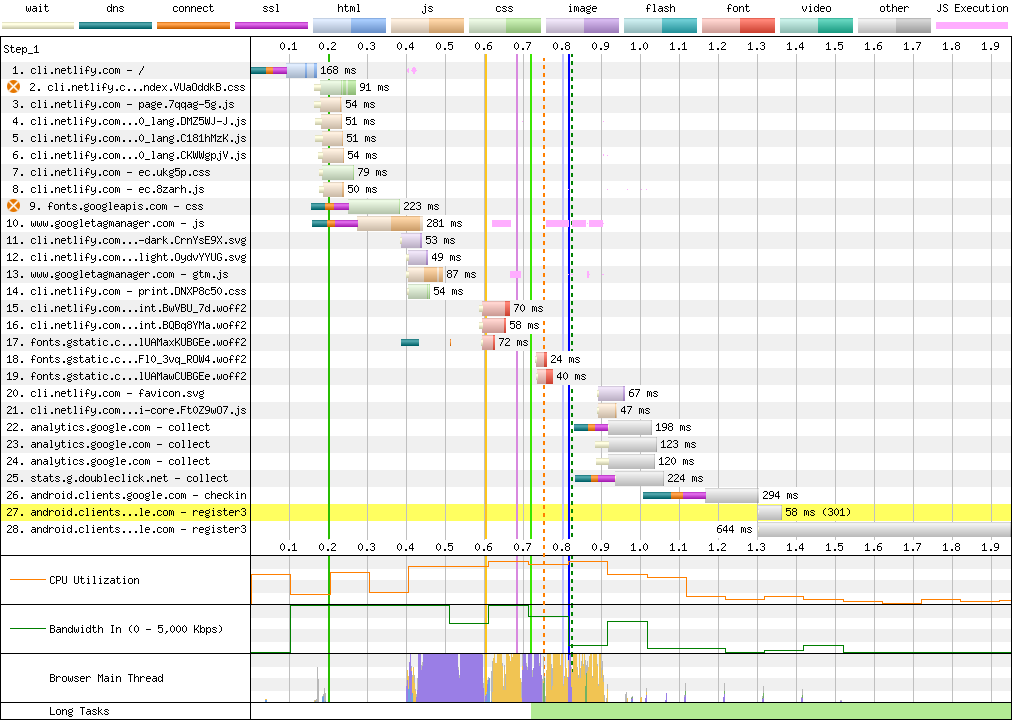Image resolution: width=1012 pixels, height=720 pixels.
Task: Select request 19 lUAMawCUBGEe.woff2
Action: point(126,376)
